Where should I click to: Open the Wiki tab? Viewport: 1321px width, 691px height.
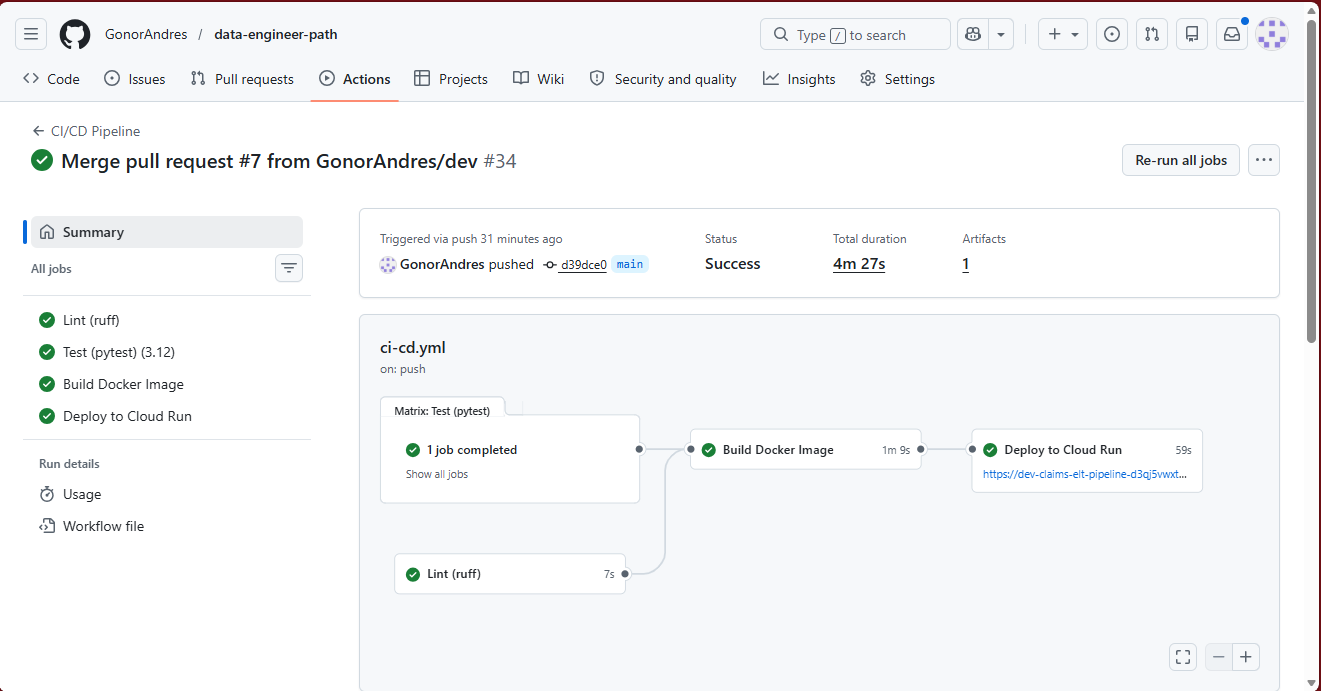[x=539, y=79]
